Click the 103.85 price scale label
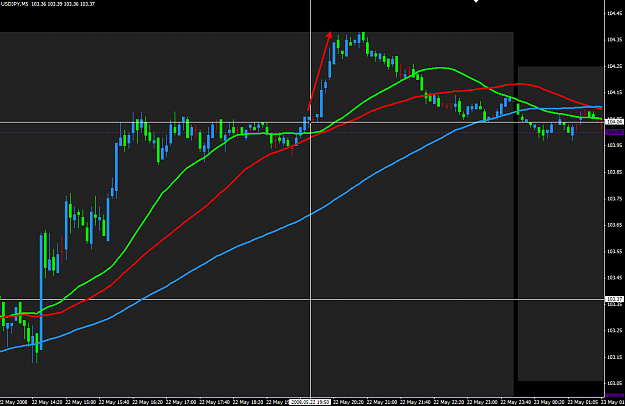The image size is (625, 406). pyautogui.click(x=614, y=172)
